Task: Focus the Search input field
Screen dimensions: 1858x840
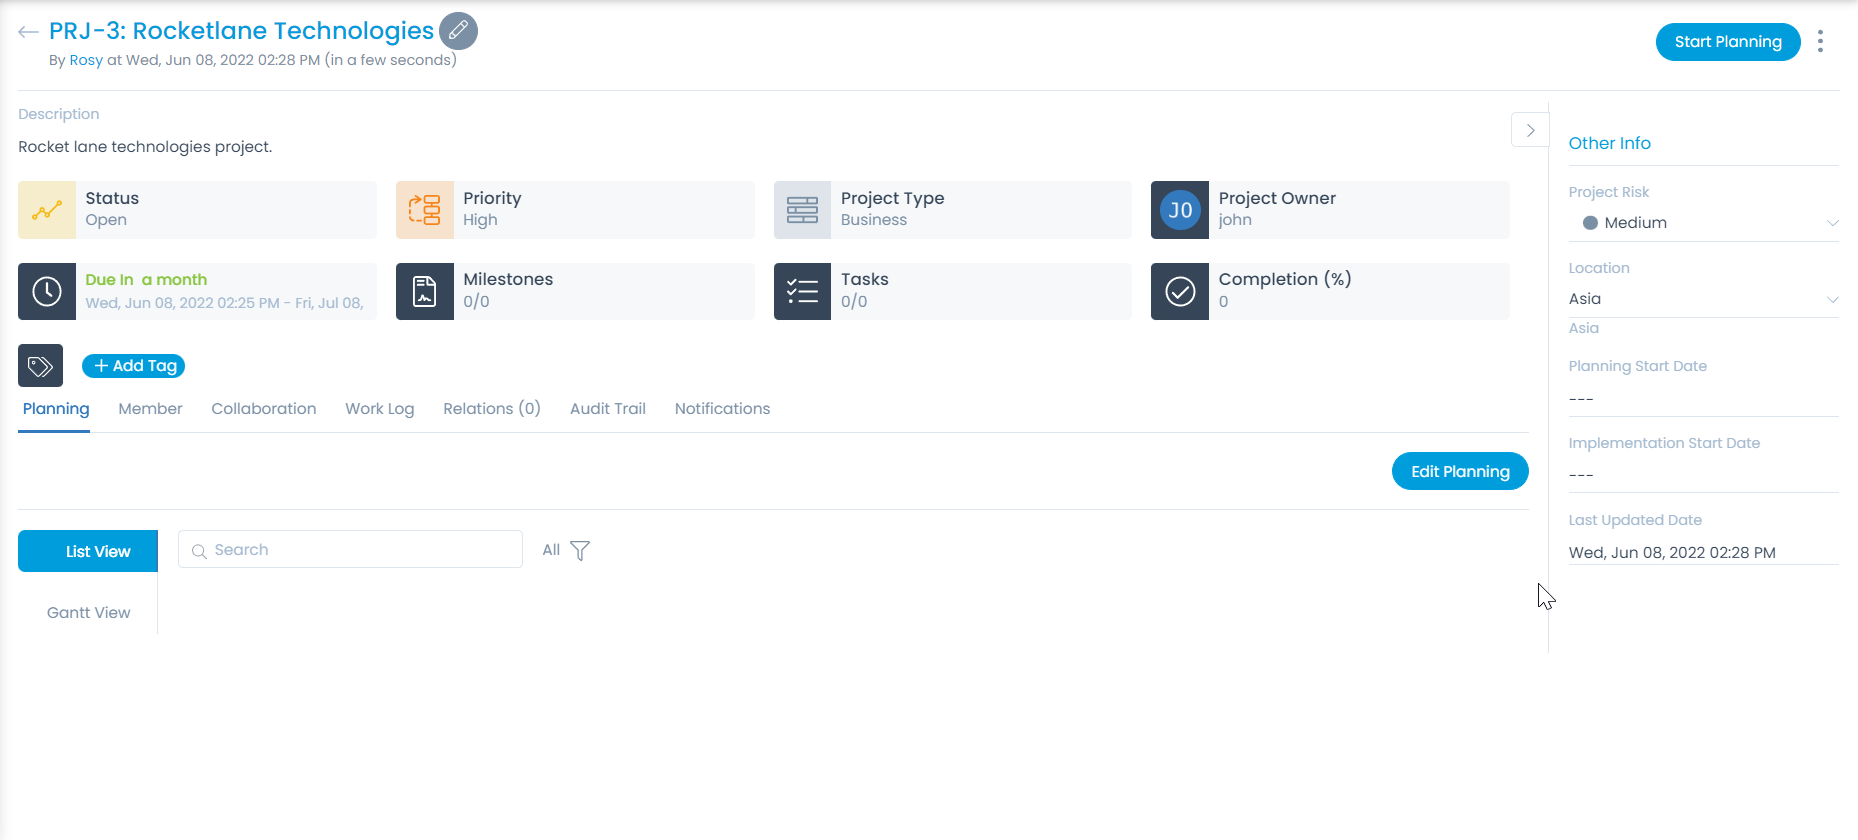Action: [x=350, y=549]
